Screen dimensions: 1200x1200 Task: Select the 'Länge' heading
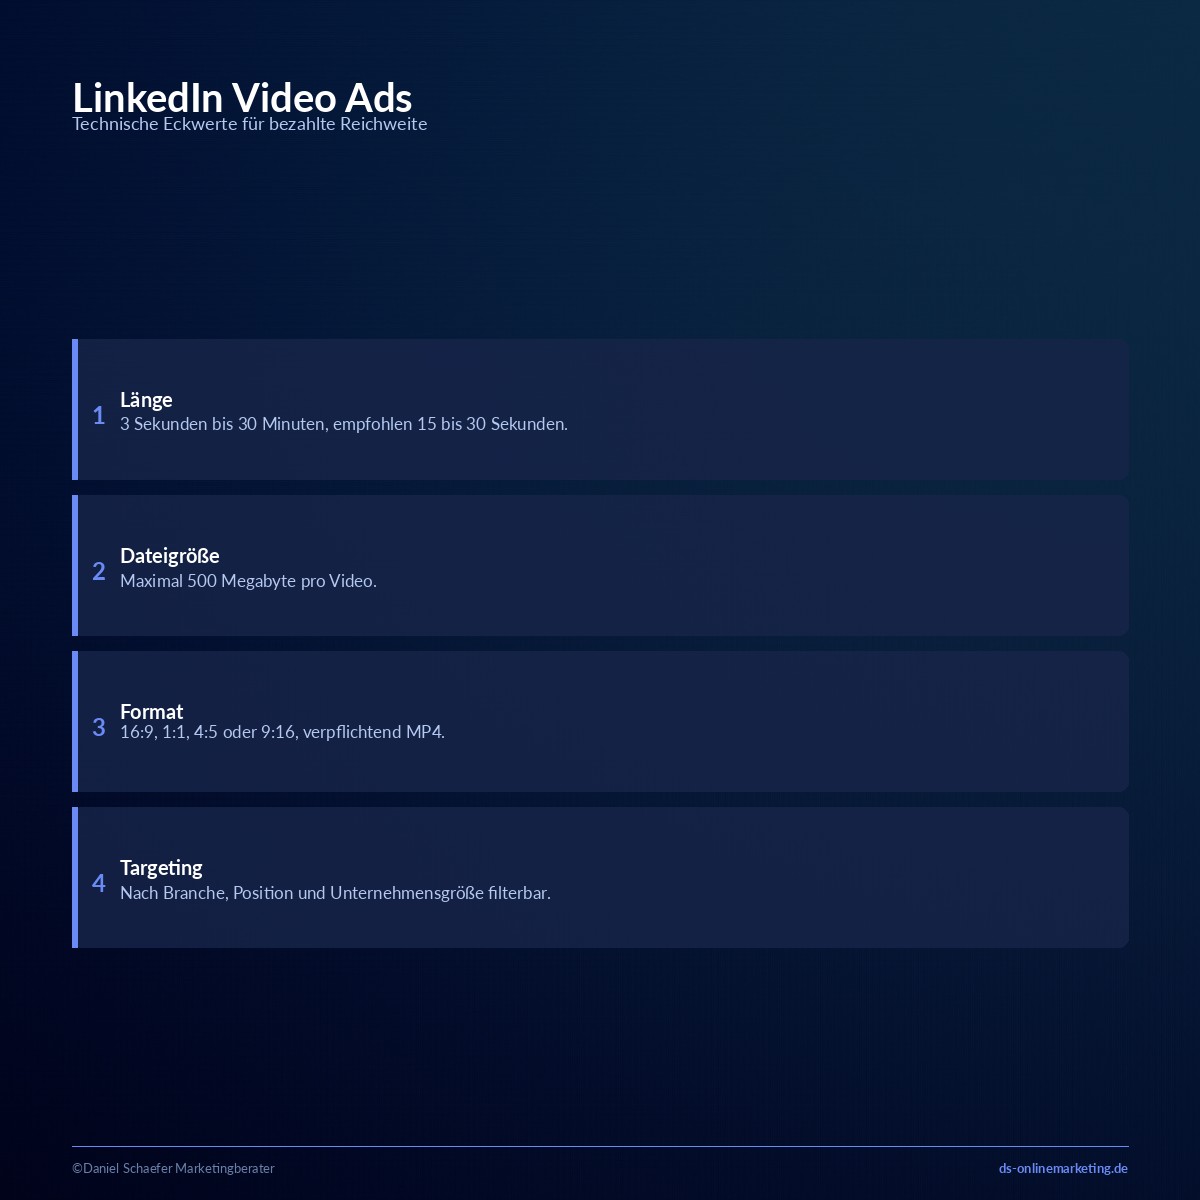pos(146,400)
